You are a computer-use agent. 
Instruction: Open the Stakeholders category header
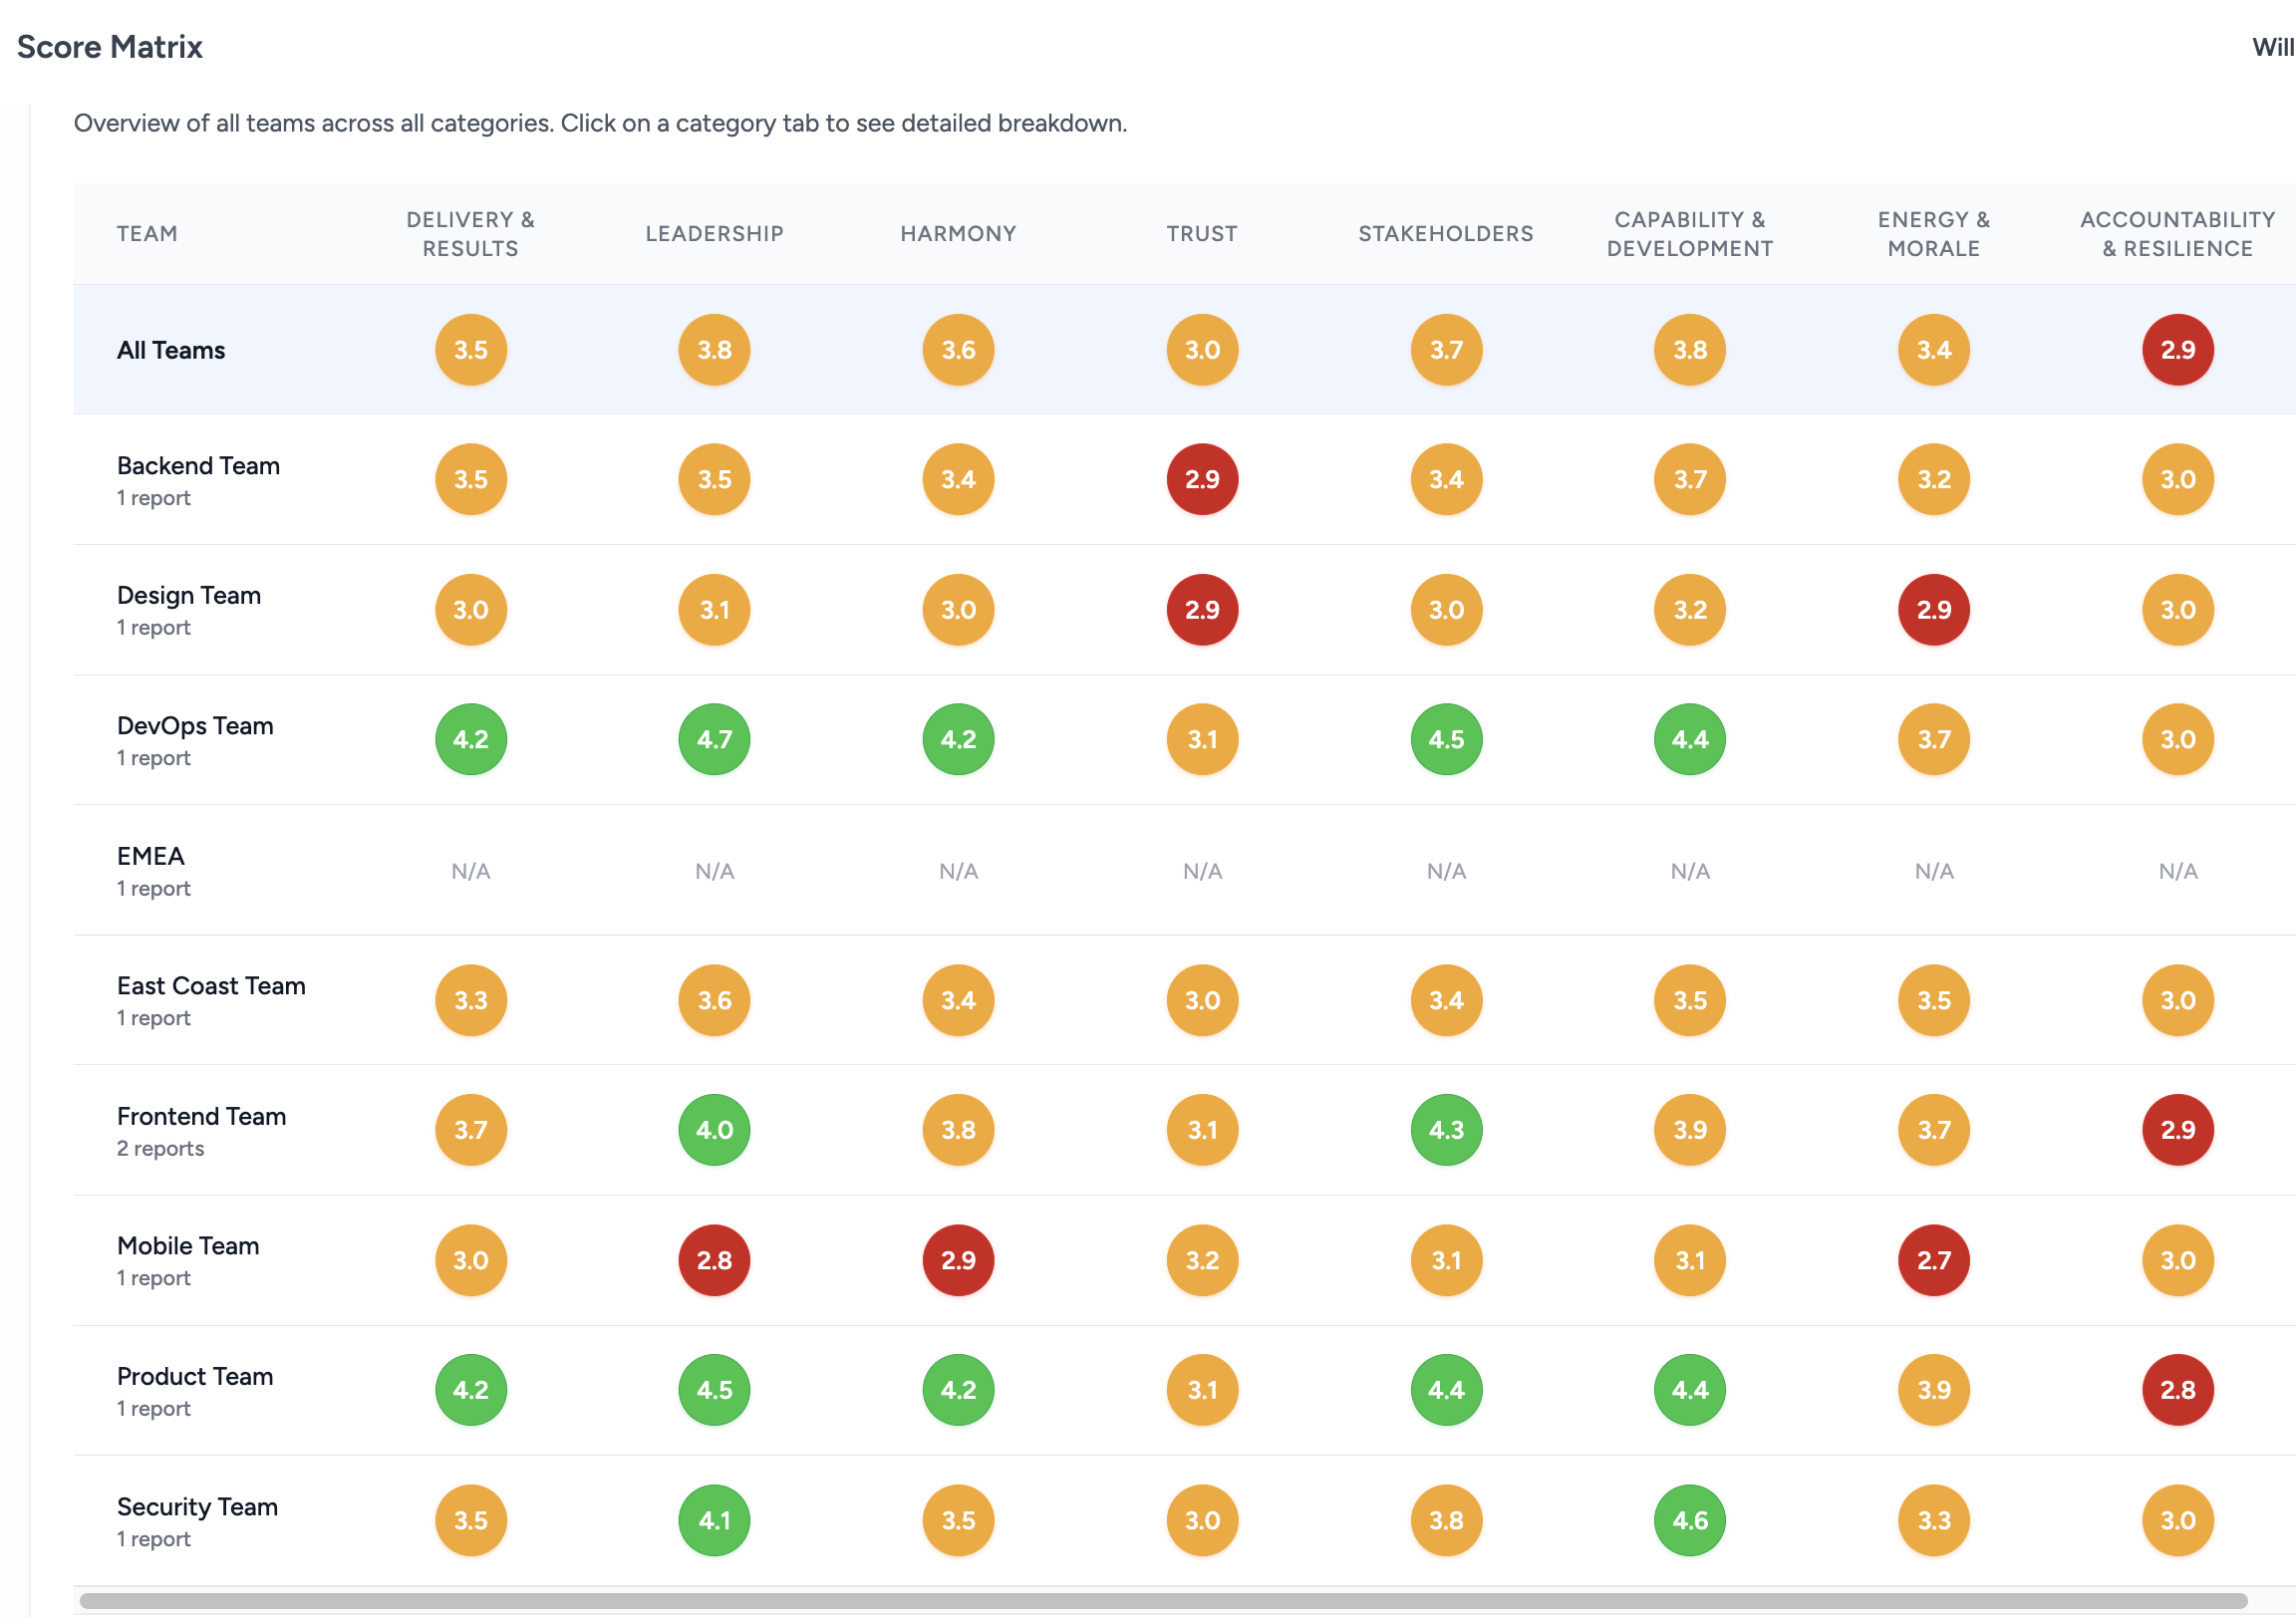tap(1446, 234)
